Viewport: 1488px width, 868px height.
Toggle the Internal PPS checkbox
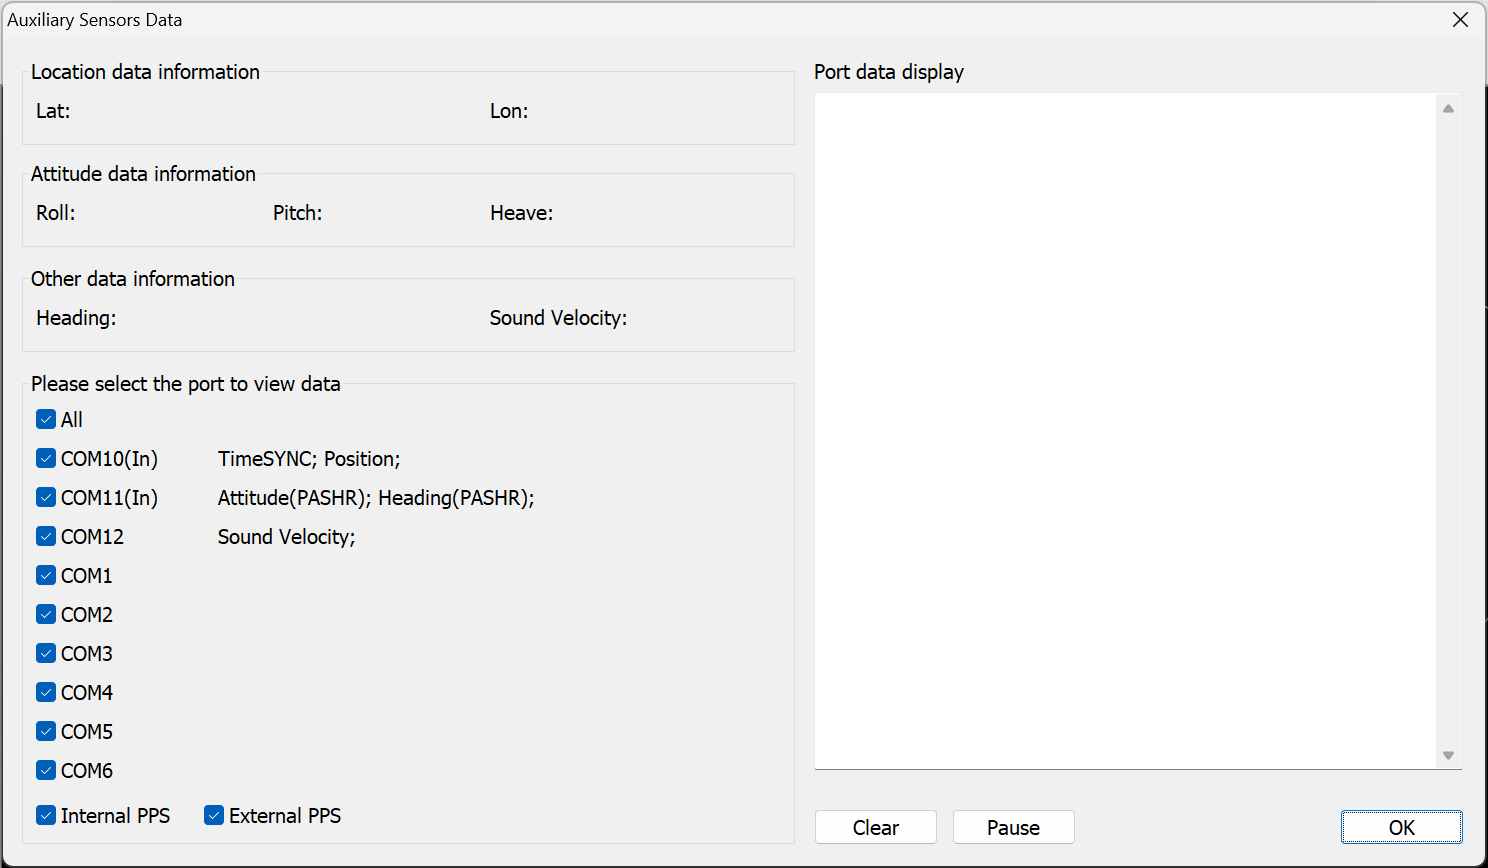46,816
